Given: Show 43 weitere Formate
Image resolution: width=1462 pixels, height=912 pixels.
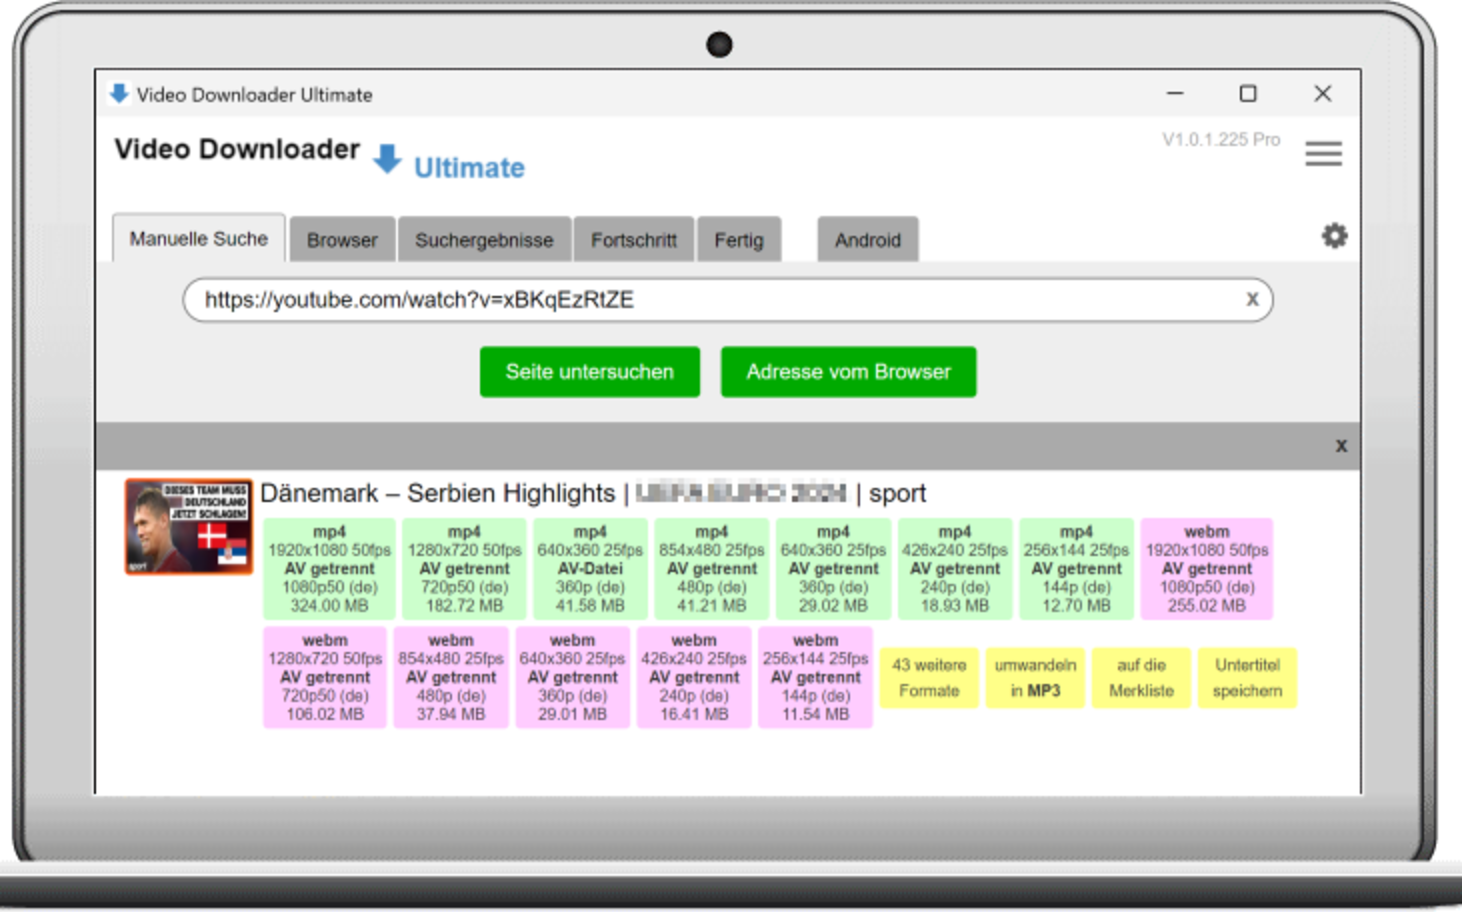Looking at the screenshot, I should (x=929, y=678).
